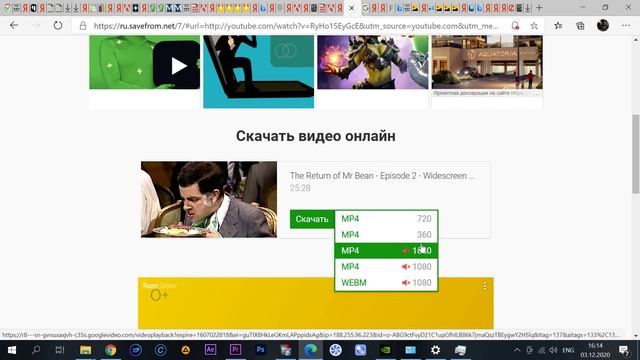Open NVIDIA app from taskbar
640x360 pixels.
click(385, 350)
